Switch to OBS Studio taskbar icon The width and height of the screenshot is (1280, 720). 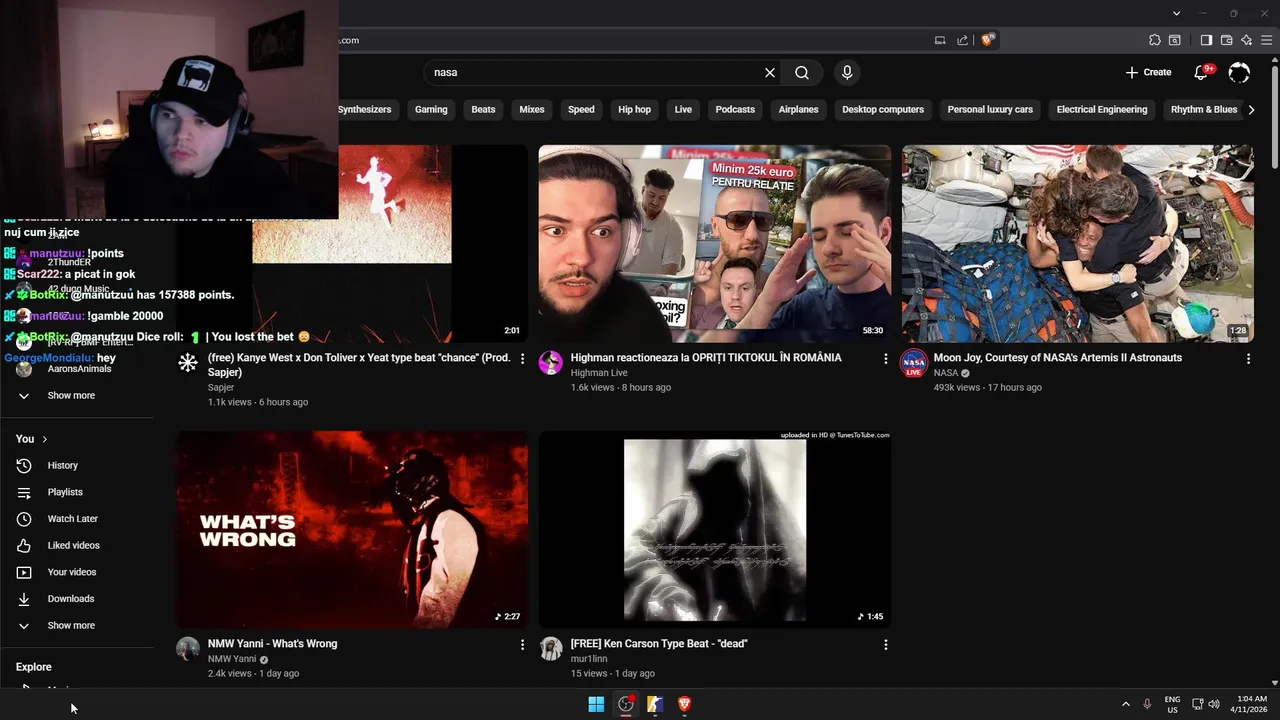(x=626, y=704)
